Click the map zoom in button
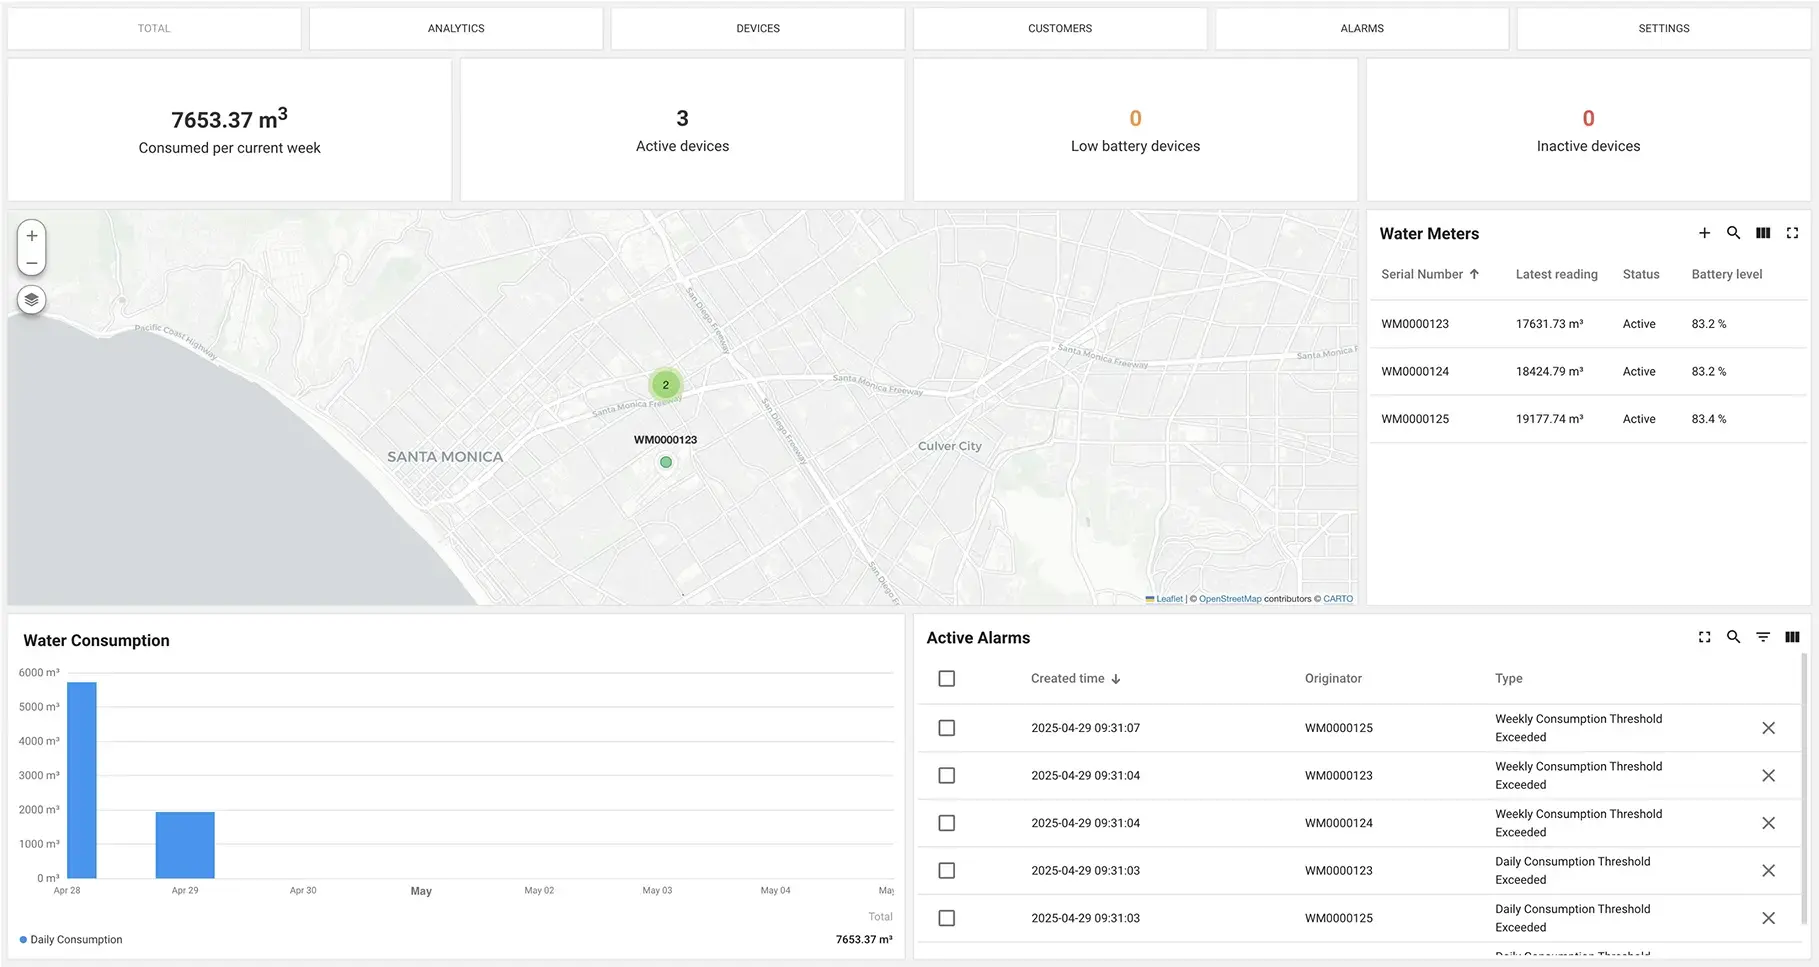 32,236
